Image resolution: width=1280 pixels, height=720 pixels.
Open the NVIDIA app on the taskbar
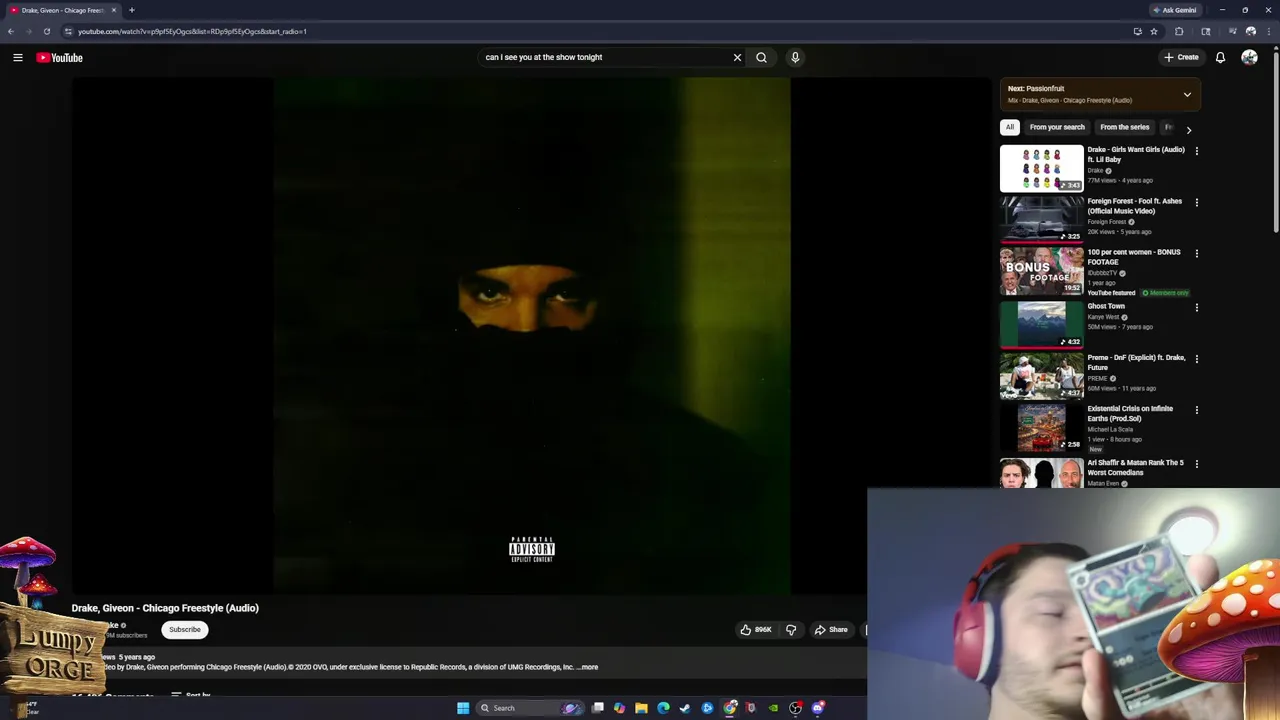773,708
